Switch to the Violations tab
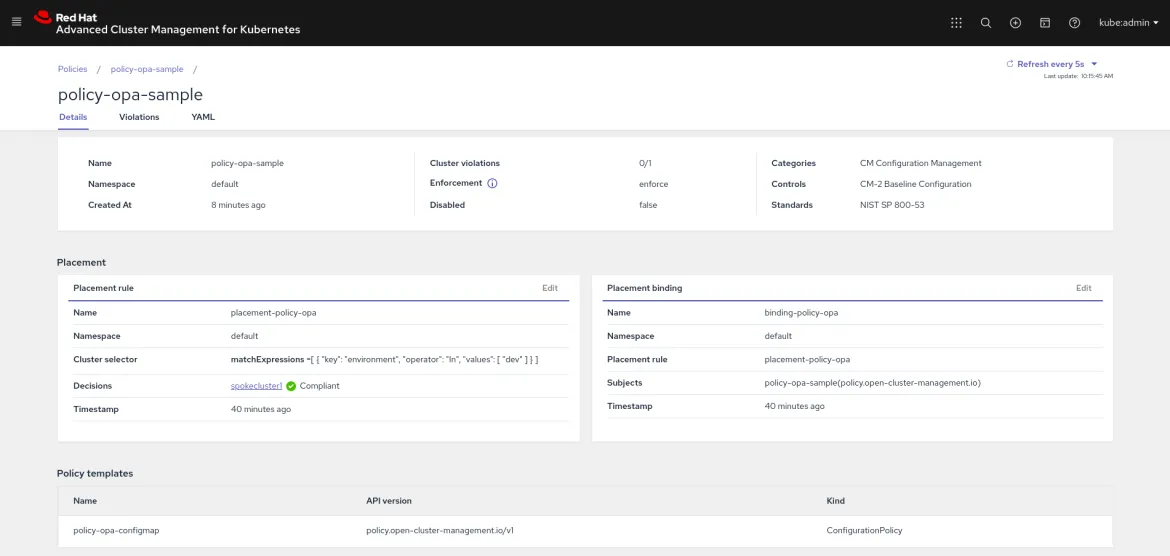This screenshot has height=556, width=1170. coord(139,117)
